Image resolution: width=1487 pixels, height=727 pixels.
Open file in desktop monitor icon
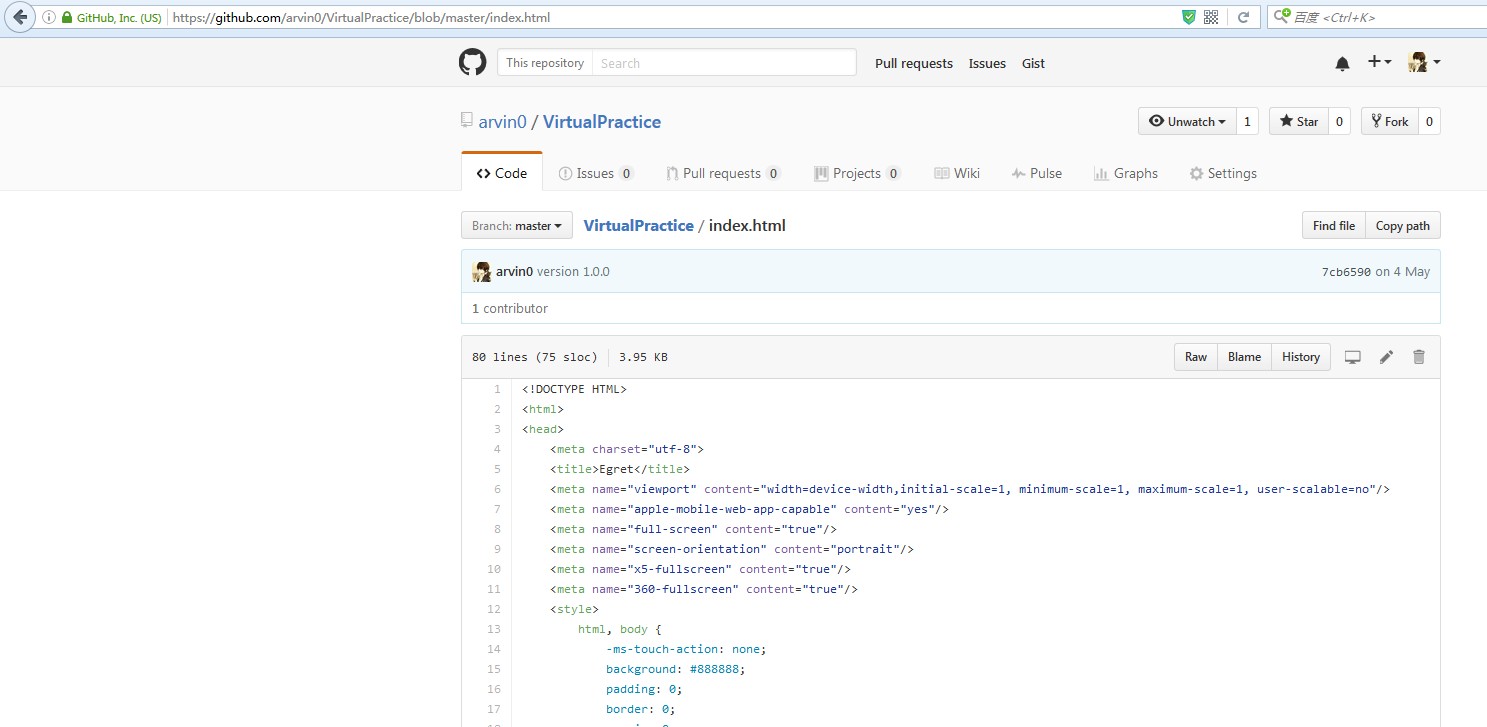(x=1353, y=357)
